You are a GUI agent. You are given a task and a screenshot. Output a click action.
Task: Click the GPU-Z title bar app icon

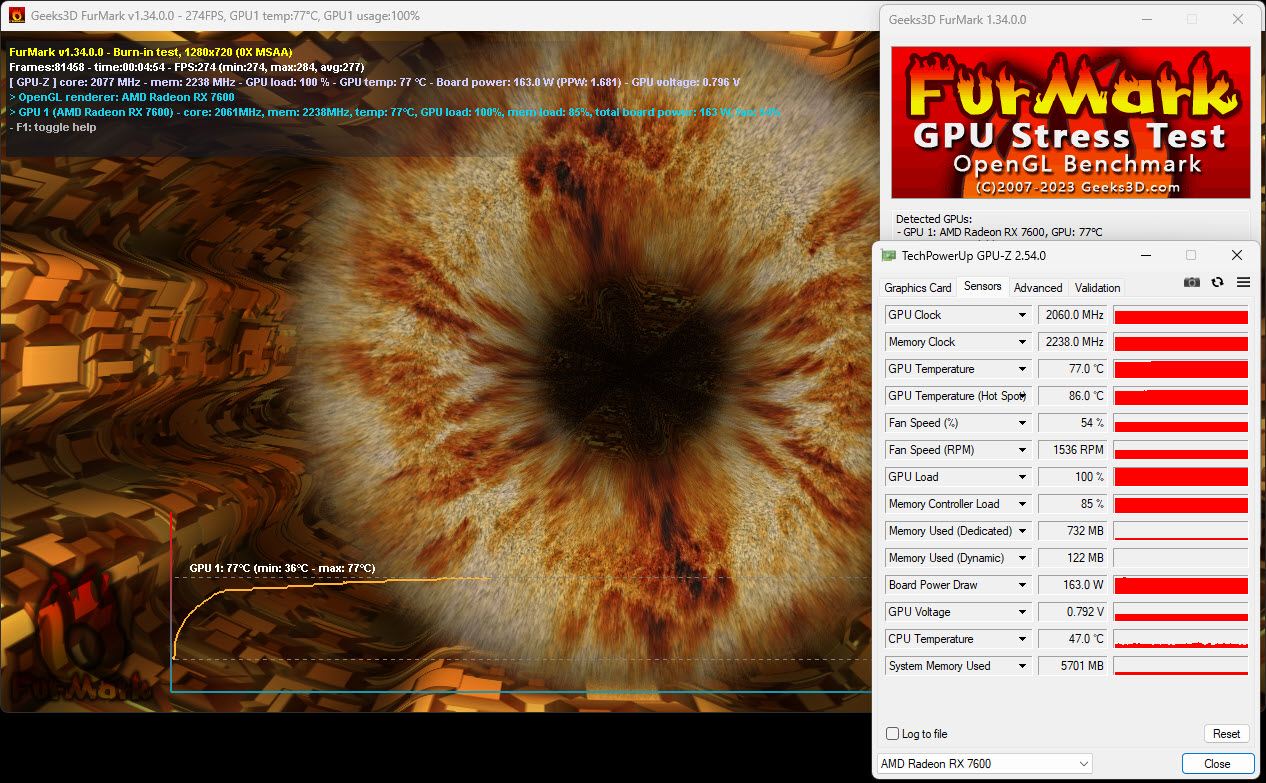888,256
